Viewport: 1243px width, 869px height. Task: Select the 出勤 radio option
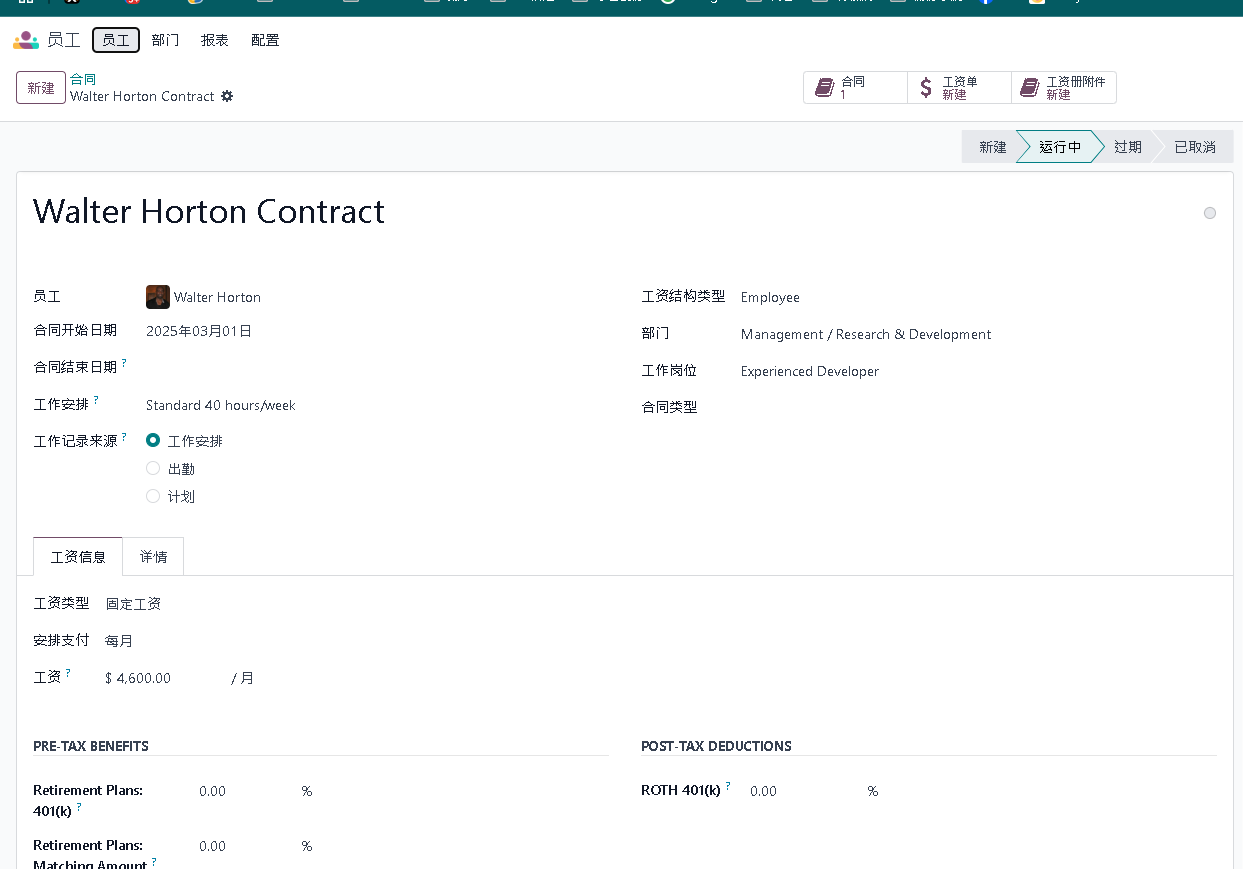click(153, 468)
